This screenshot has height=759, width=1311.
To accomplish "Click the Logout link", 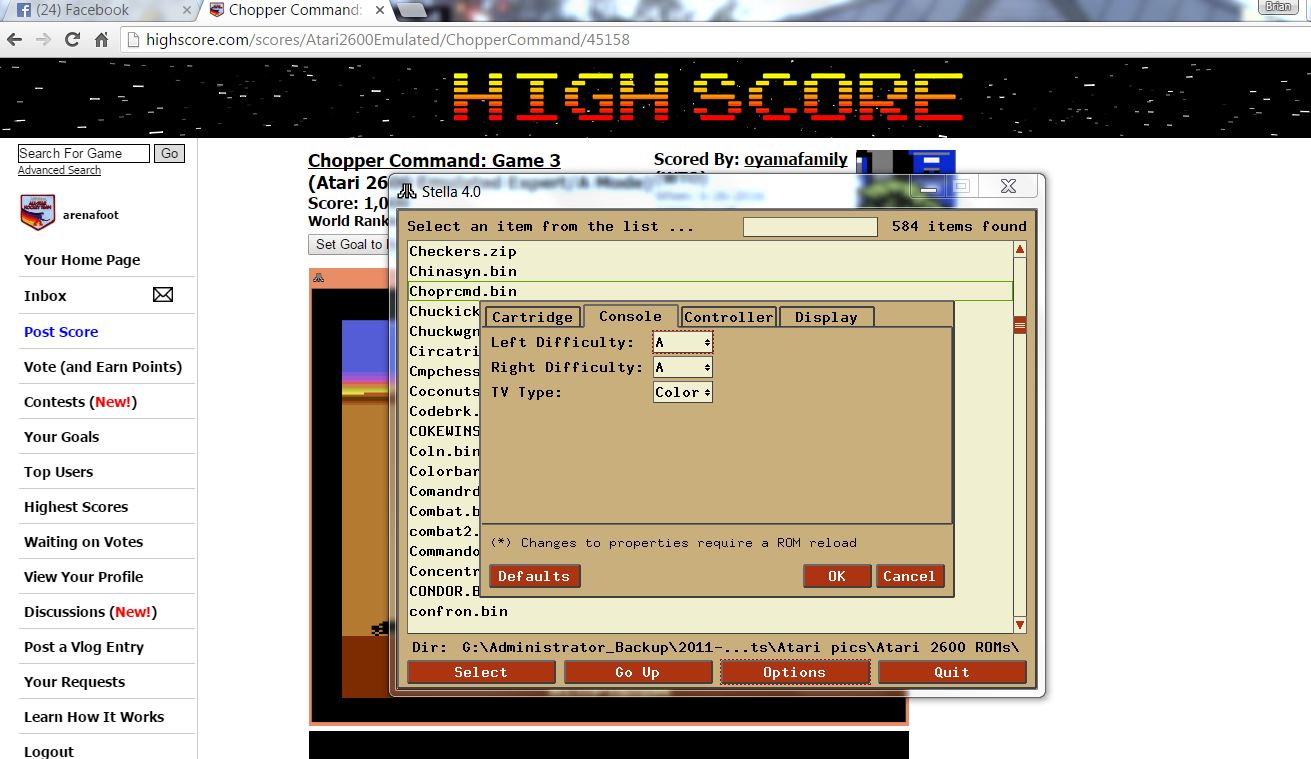I will [x=49, y=751].
